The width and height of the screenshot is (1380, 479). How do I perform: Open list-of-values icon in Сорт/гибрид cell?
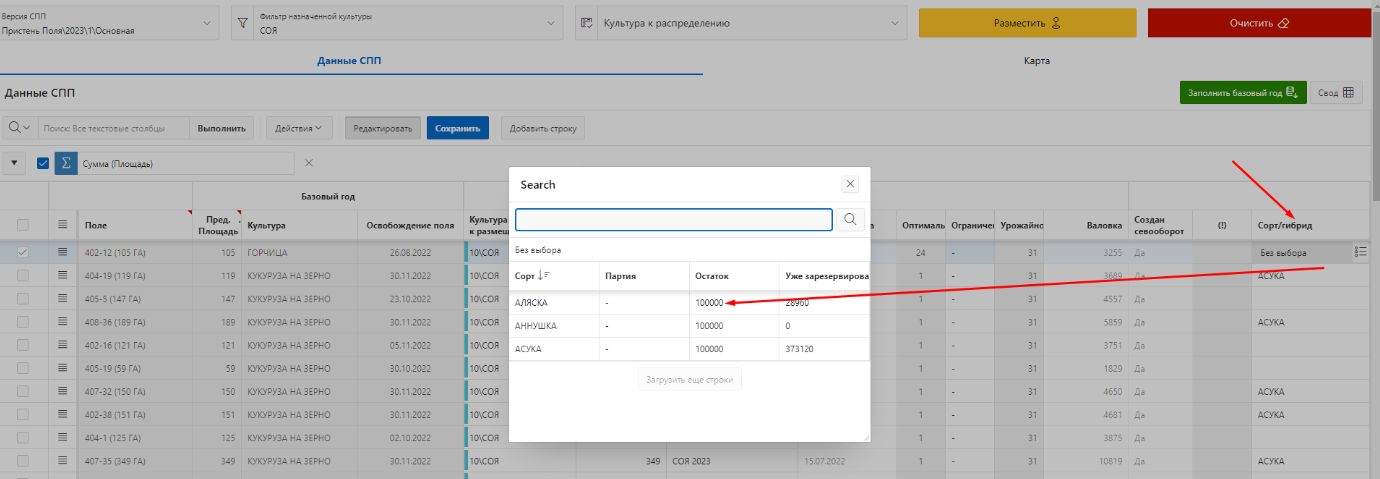1360,252
